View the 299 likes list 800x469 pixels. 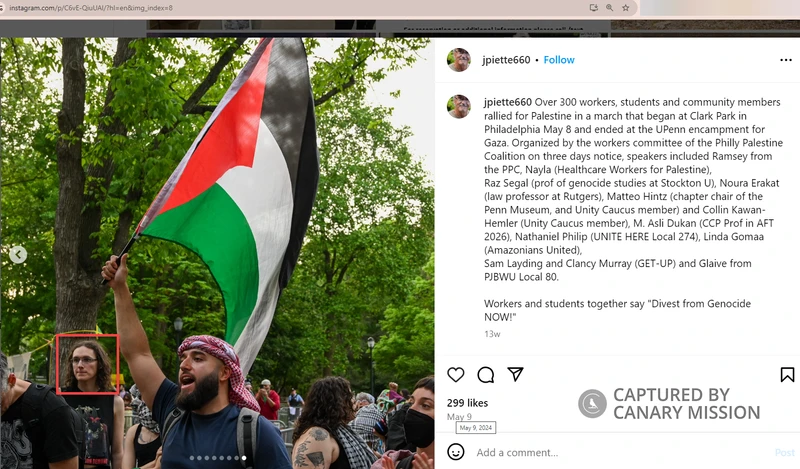click(x=467, y=403)
